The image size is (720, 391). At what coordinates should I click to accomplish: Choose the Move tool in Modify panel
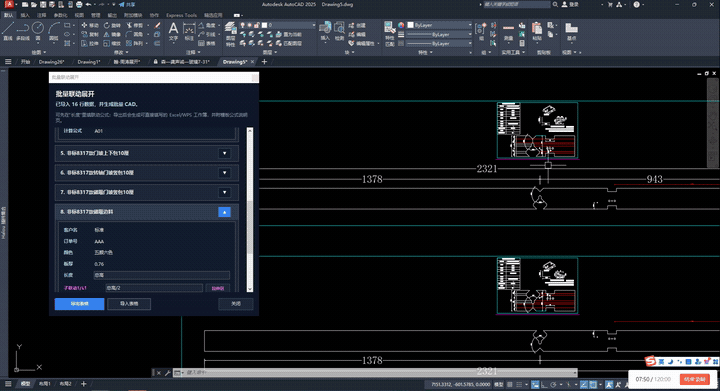[90, 25]
